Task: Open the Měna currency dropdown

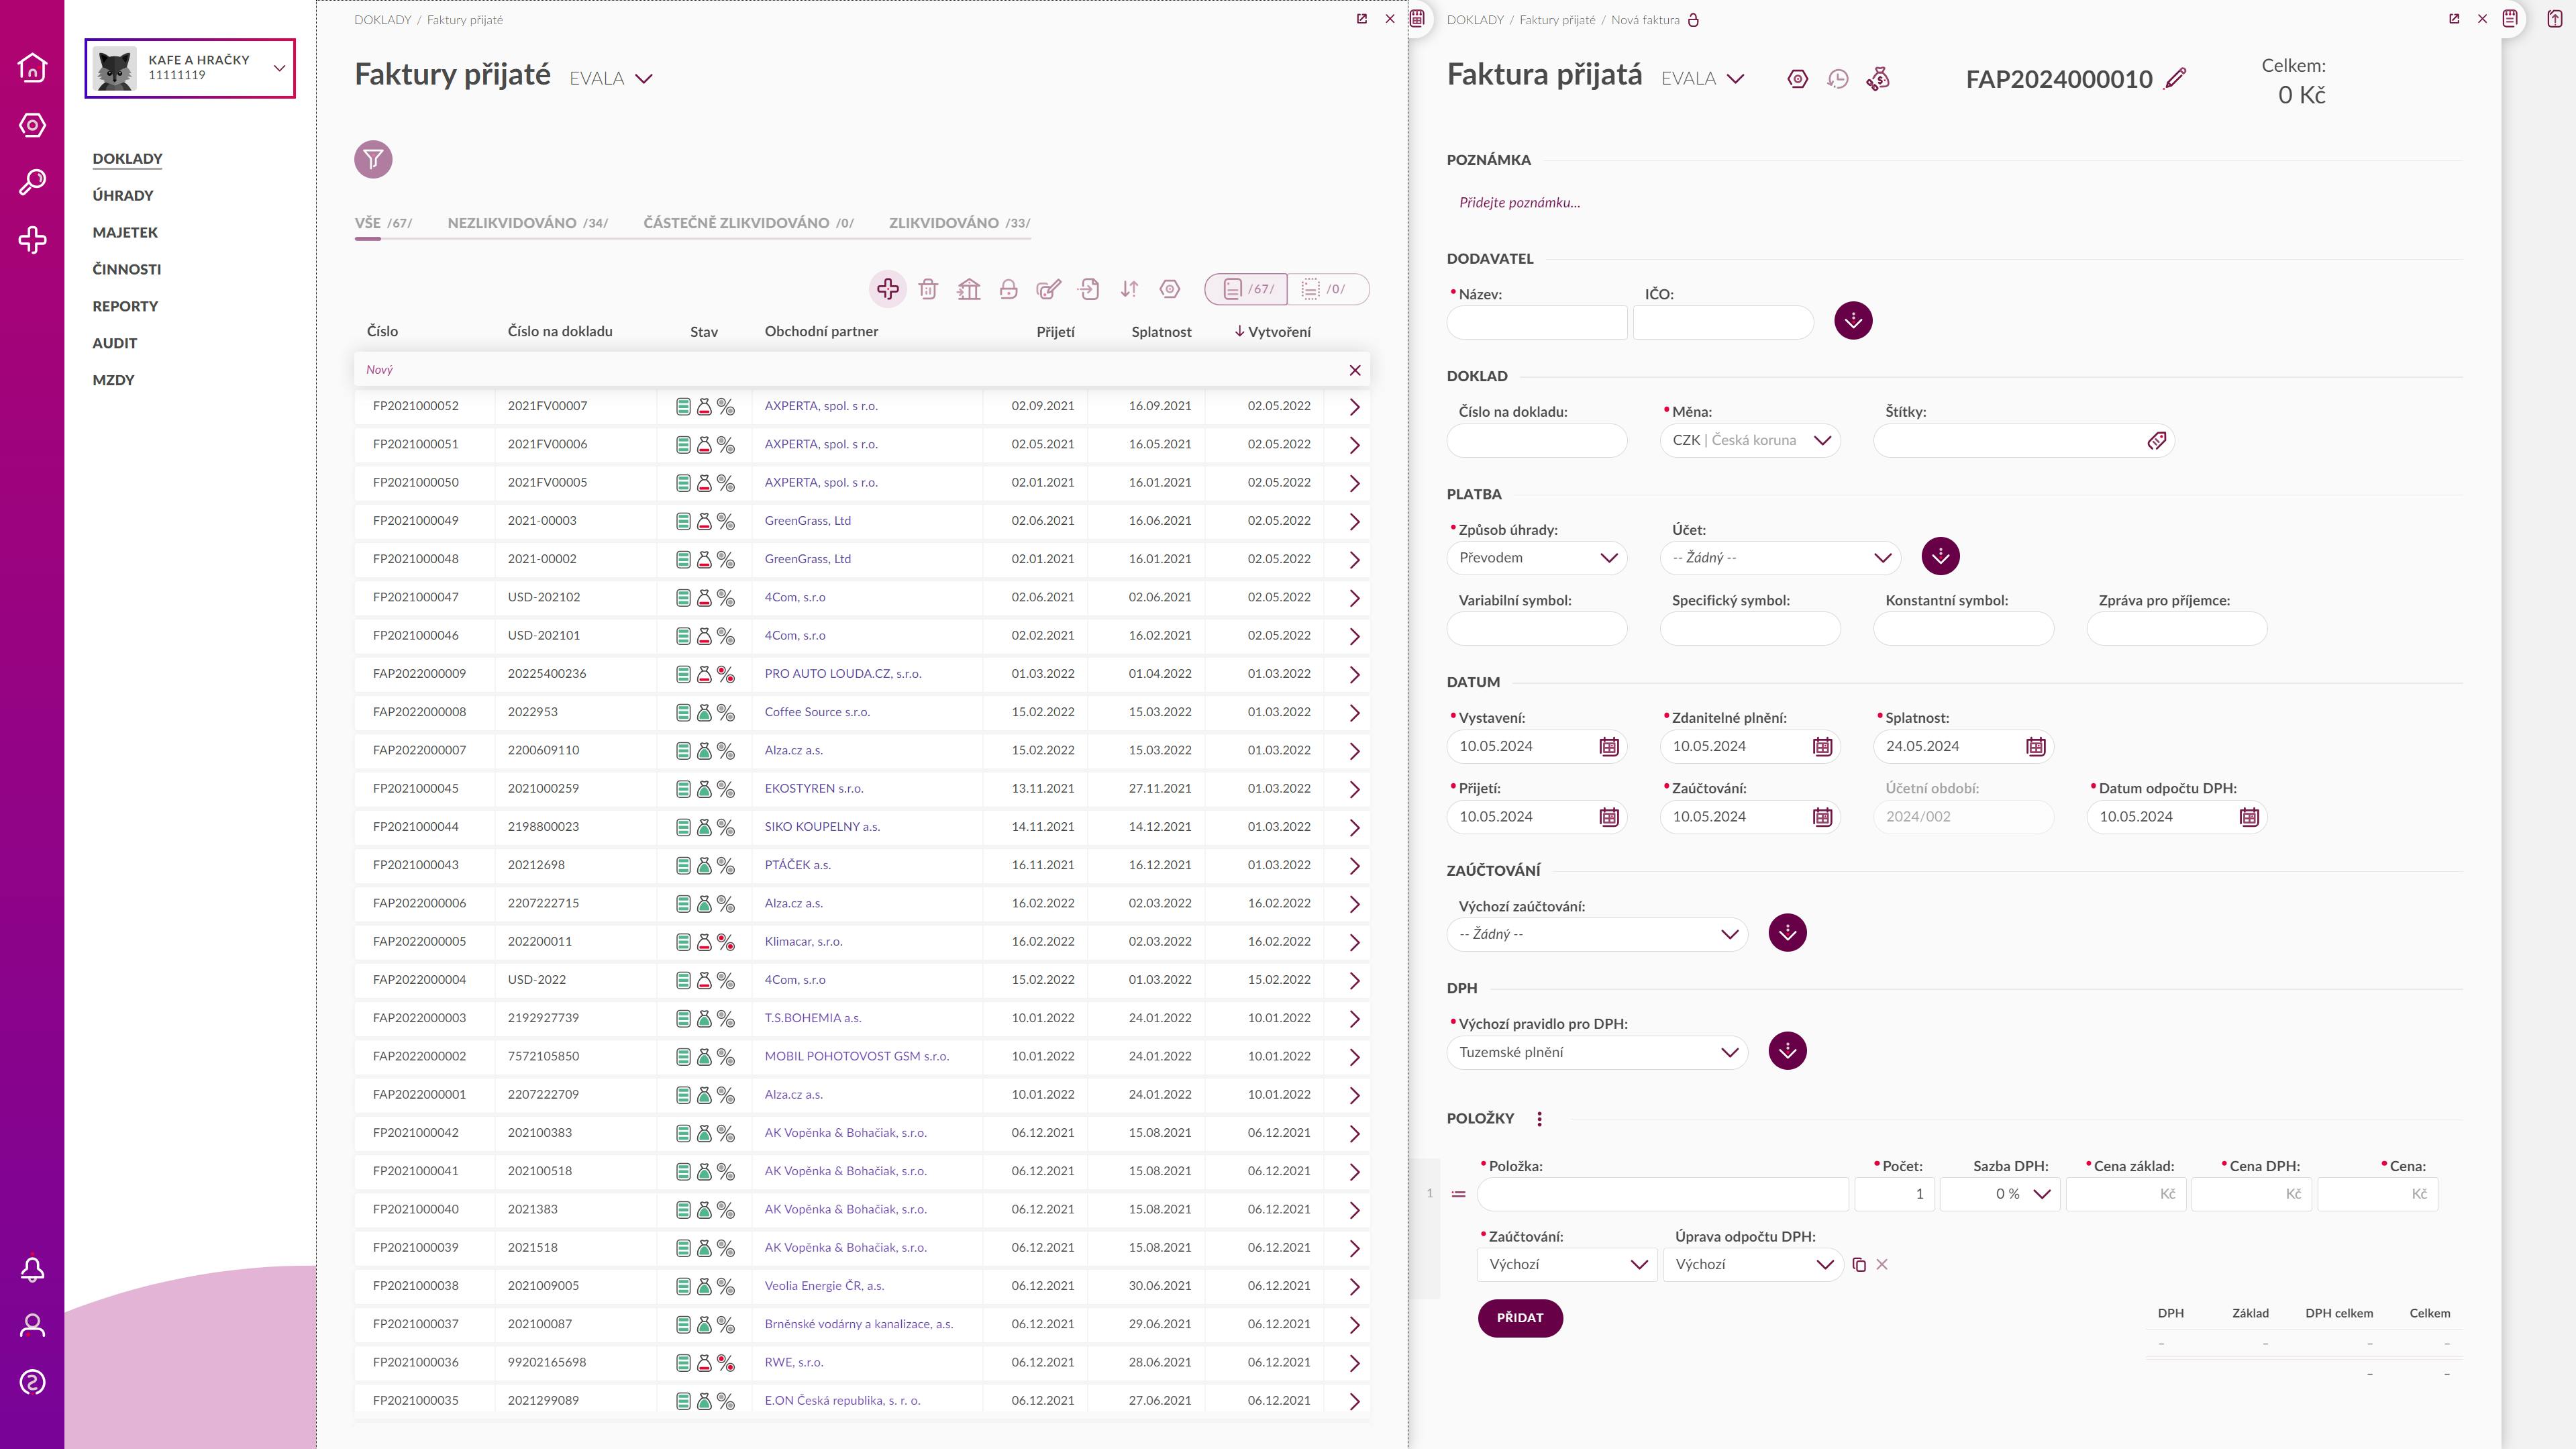Action: [x=1749, y=440]
